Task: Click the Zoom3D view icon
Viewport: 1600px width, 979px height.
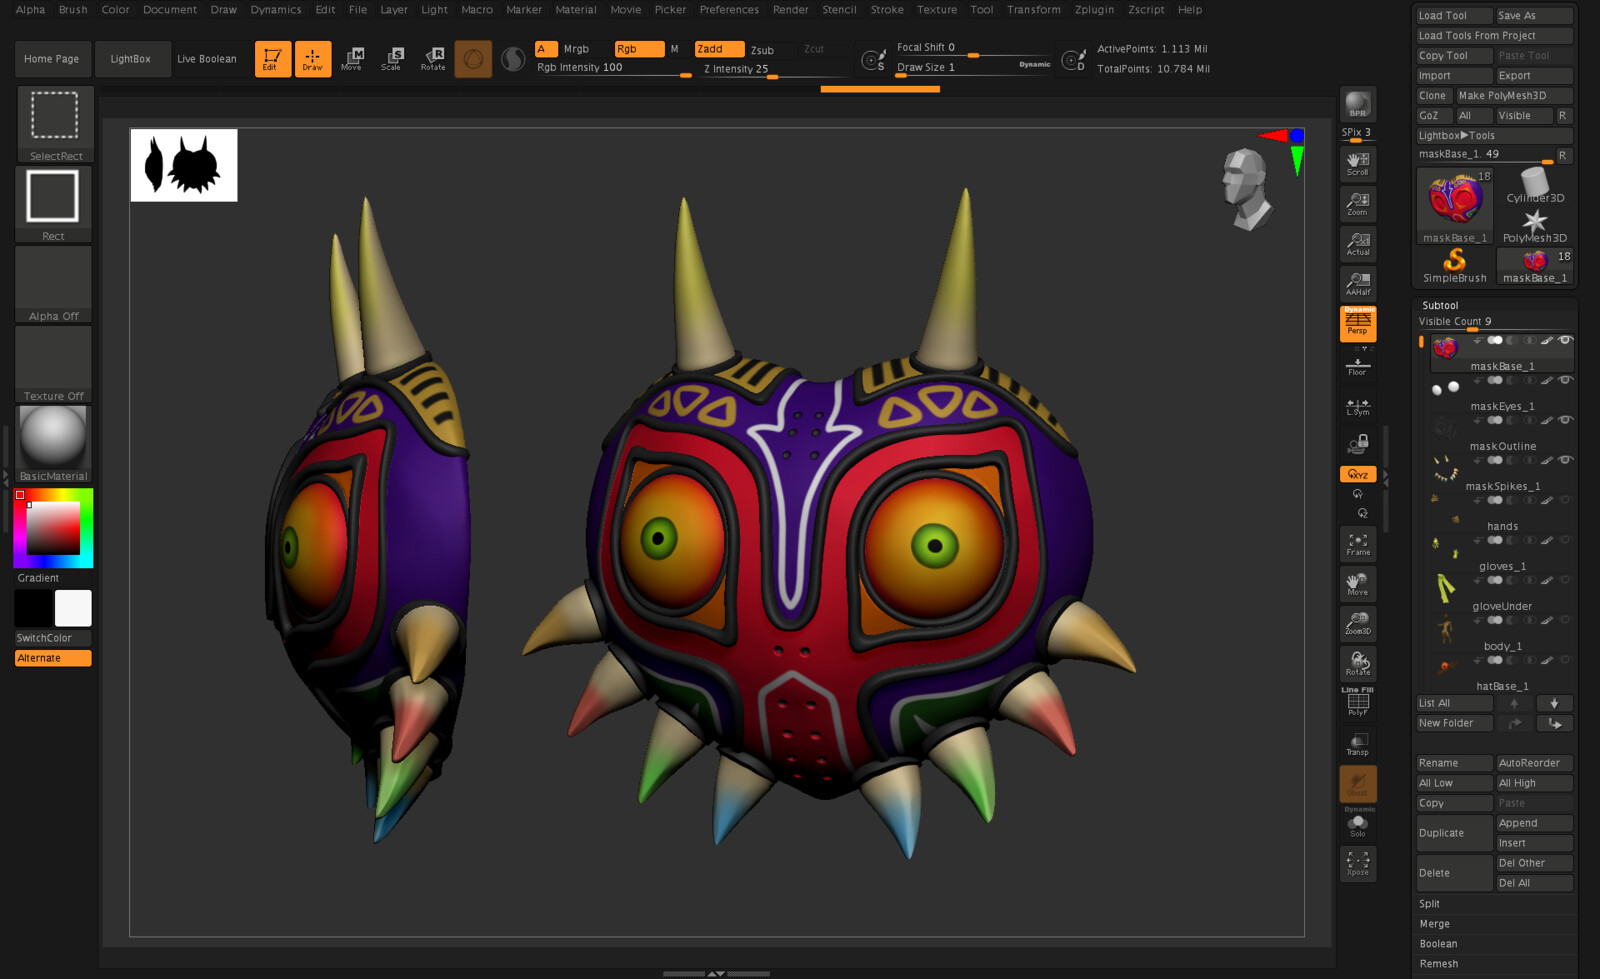Action: coord(1358,624)
